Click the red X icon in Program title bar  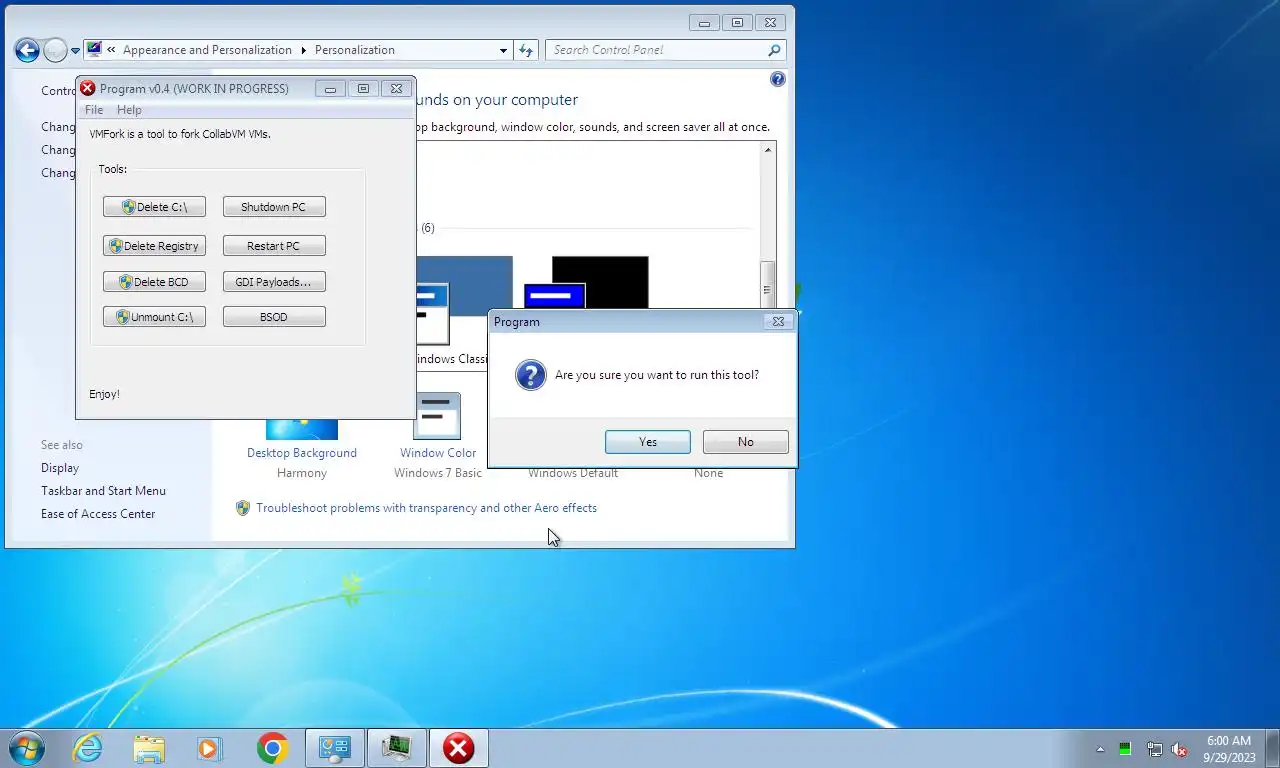point(88,88)
